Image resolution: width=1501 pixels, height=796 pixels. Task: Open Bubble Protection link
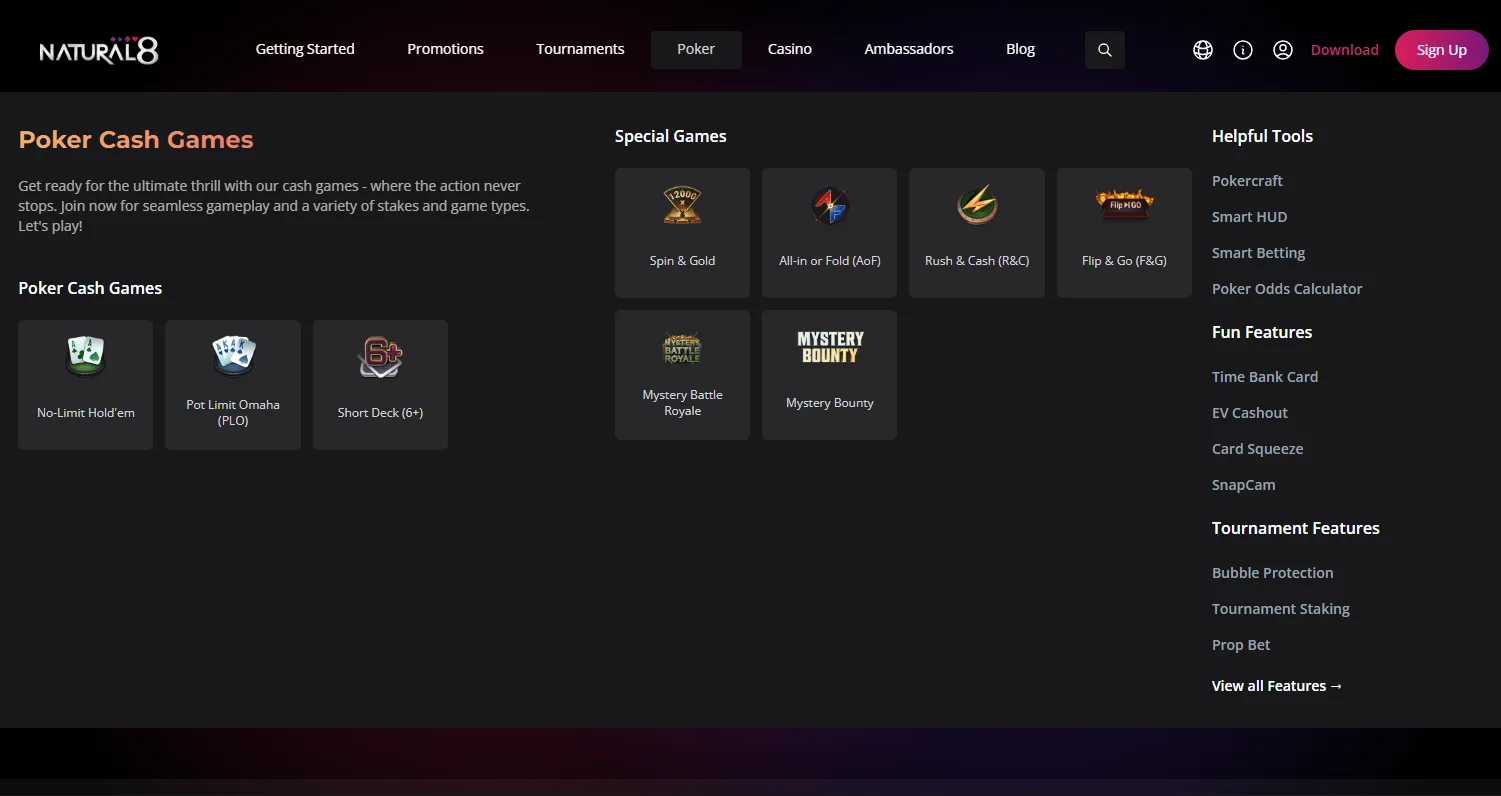pos(1272,573)
